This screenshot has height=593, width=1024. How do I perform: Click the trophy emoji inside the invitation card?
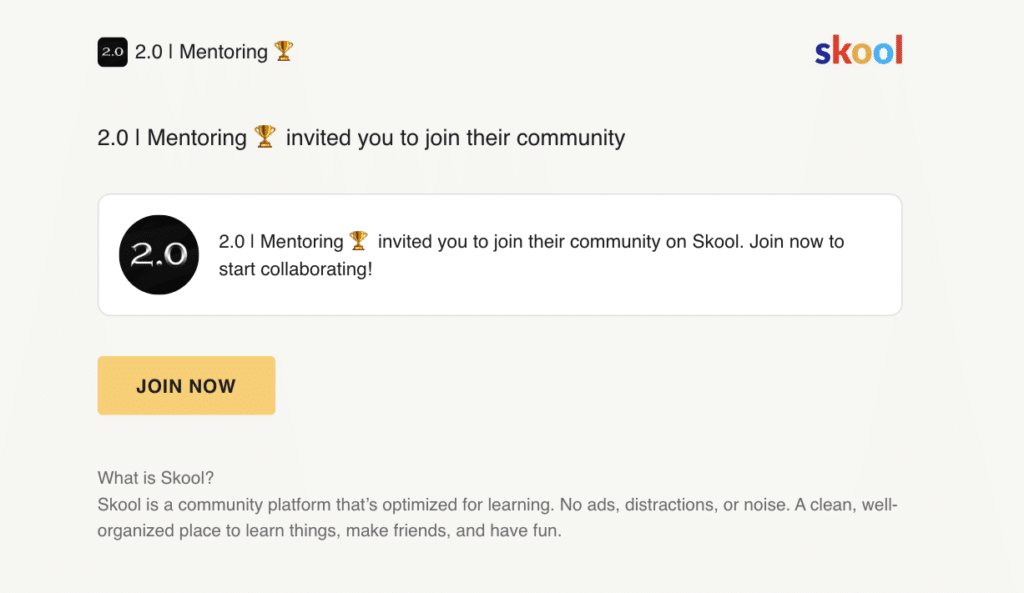359,241
